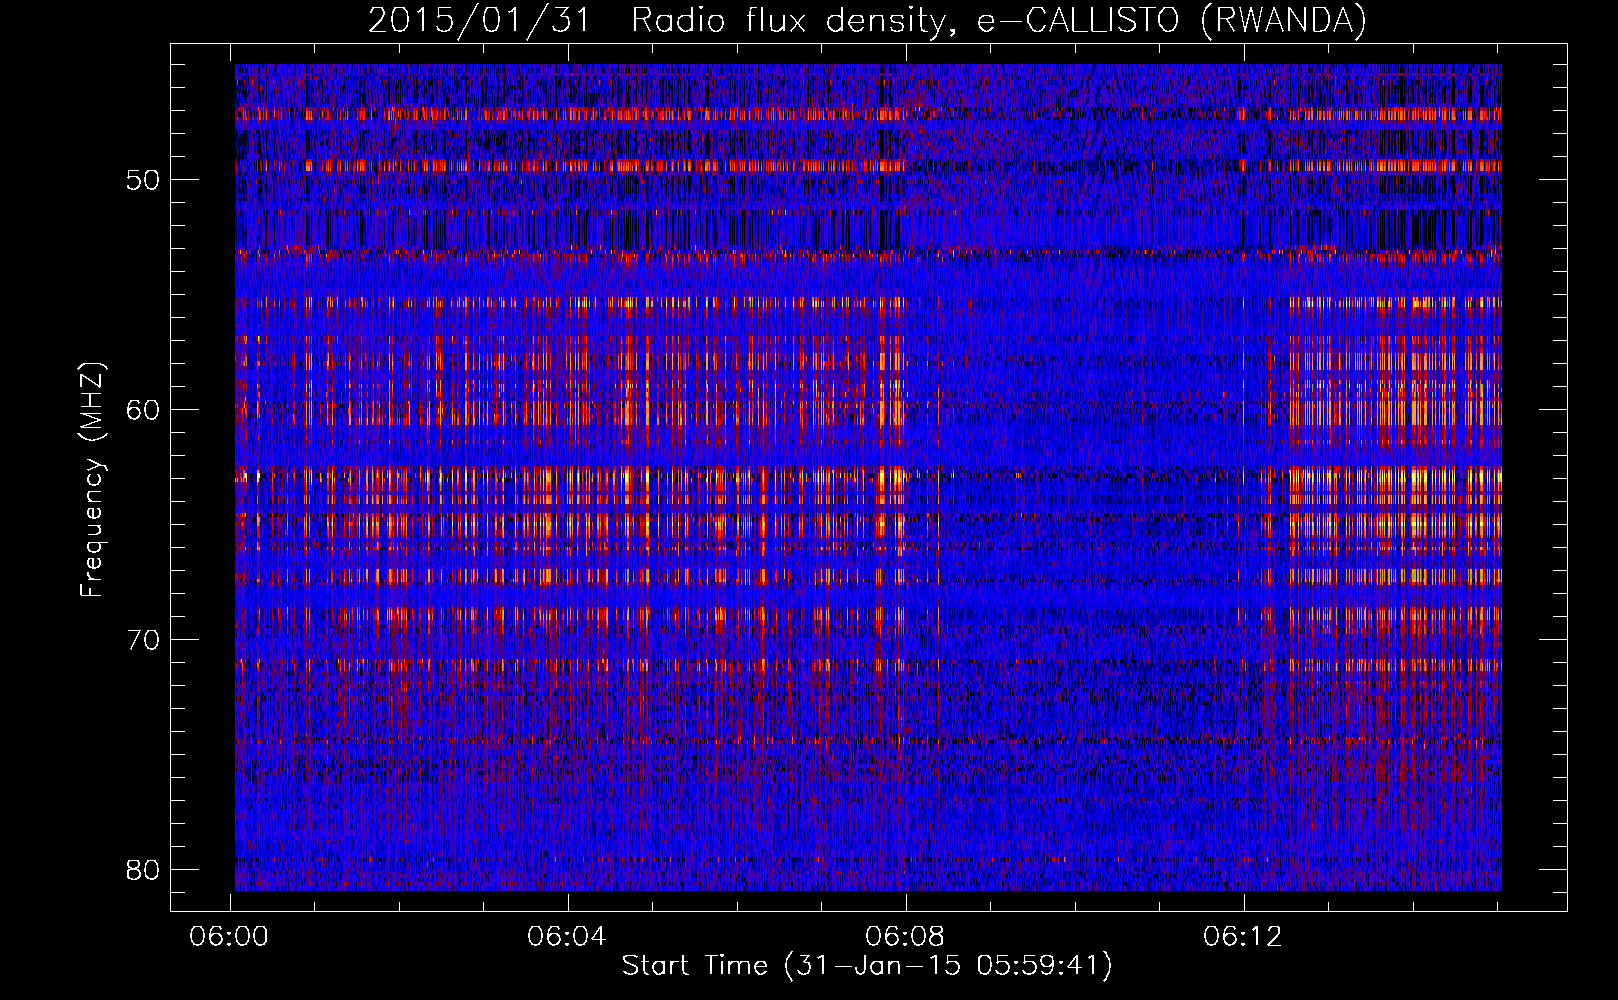Viewport: 1618px width, 1000px height.
Task: Click the 80 frequency tick label
Action: point(144,869)
